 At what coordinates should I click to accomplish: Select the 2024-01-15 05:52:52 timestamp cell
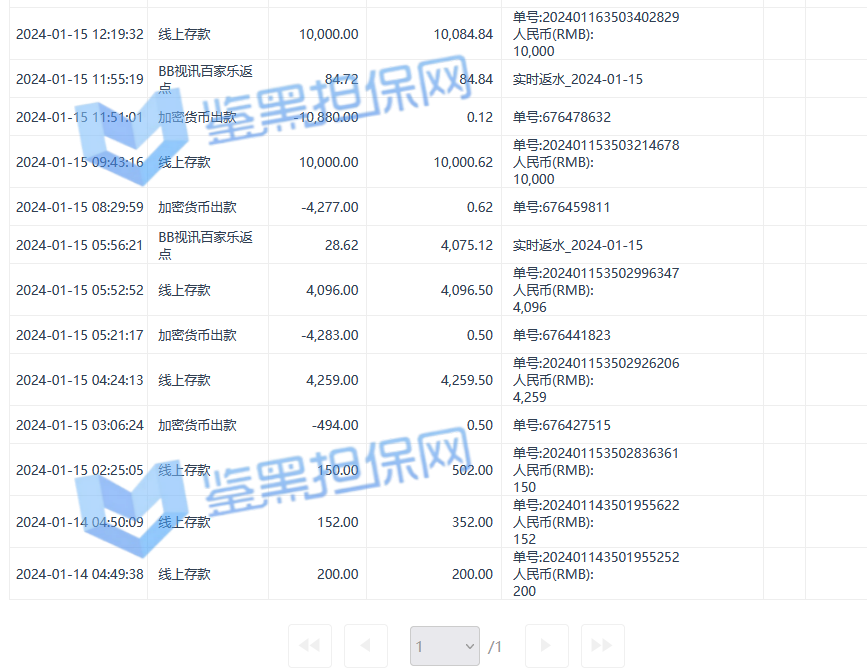[80, 290]
